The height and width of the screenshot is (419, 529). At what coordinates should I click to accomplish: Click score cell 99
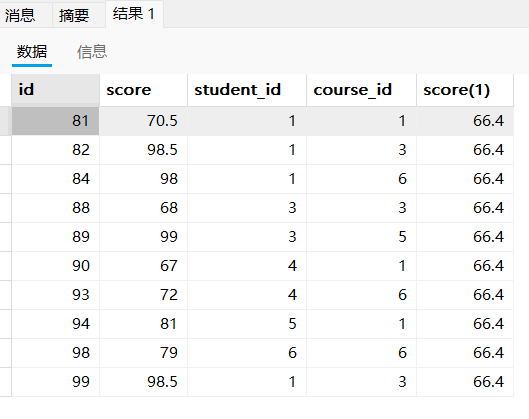pyautogui.click(x=143, y=237)
